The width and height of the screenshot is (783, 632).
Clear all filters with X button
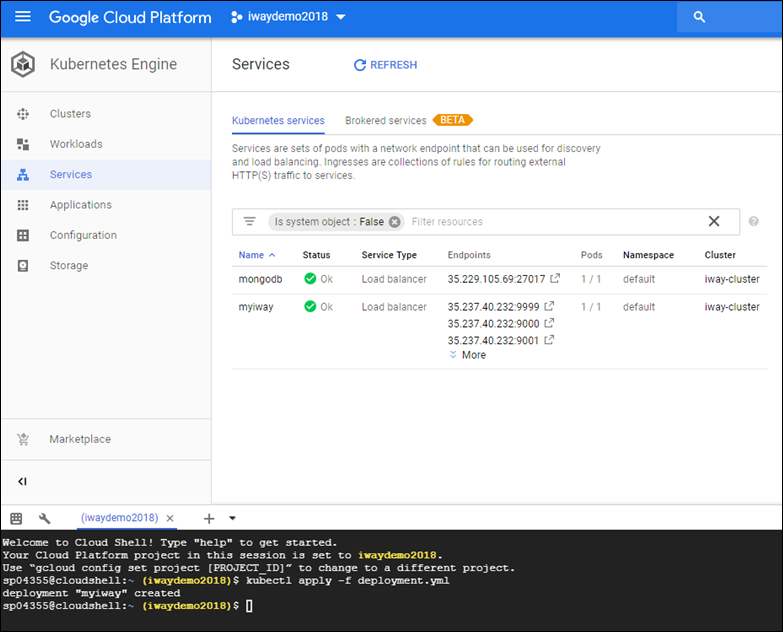(714, 221)
